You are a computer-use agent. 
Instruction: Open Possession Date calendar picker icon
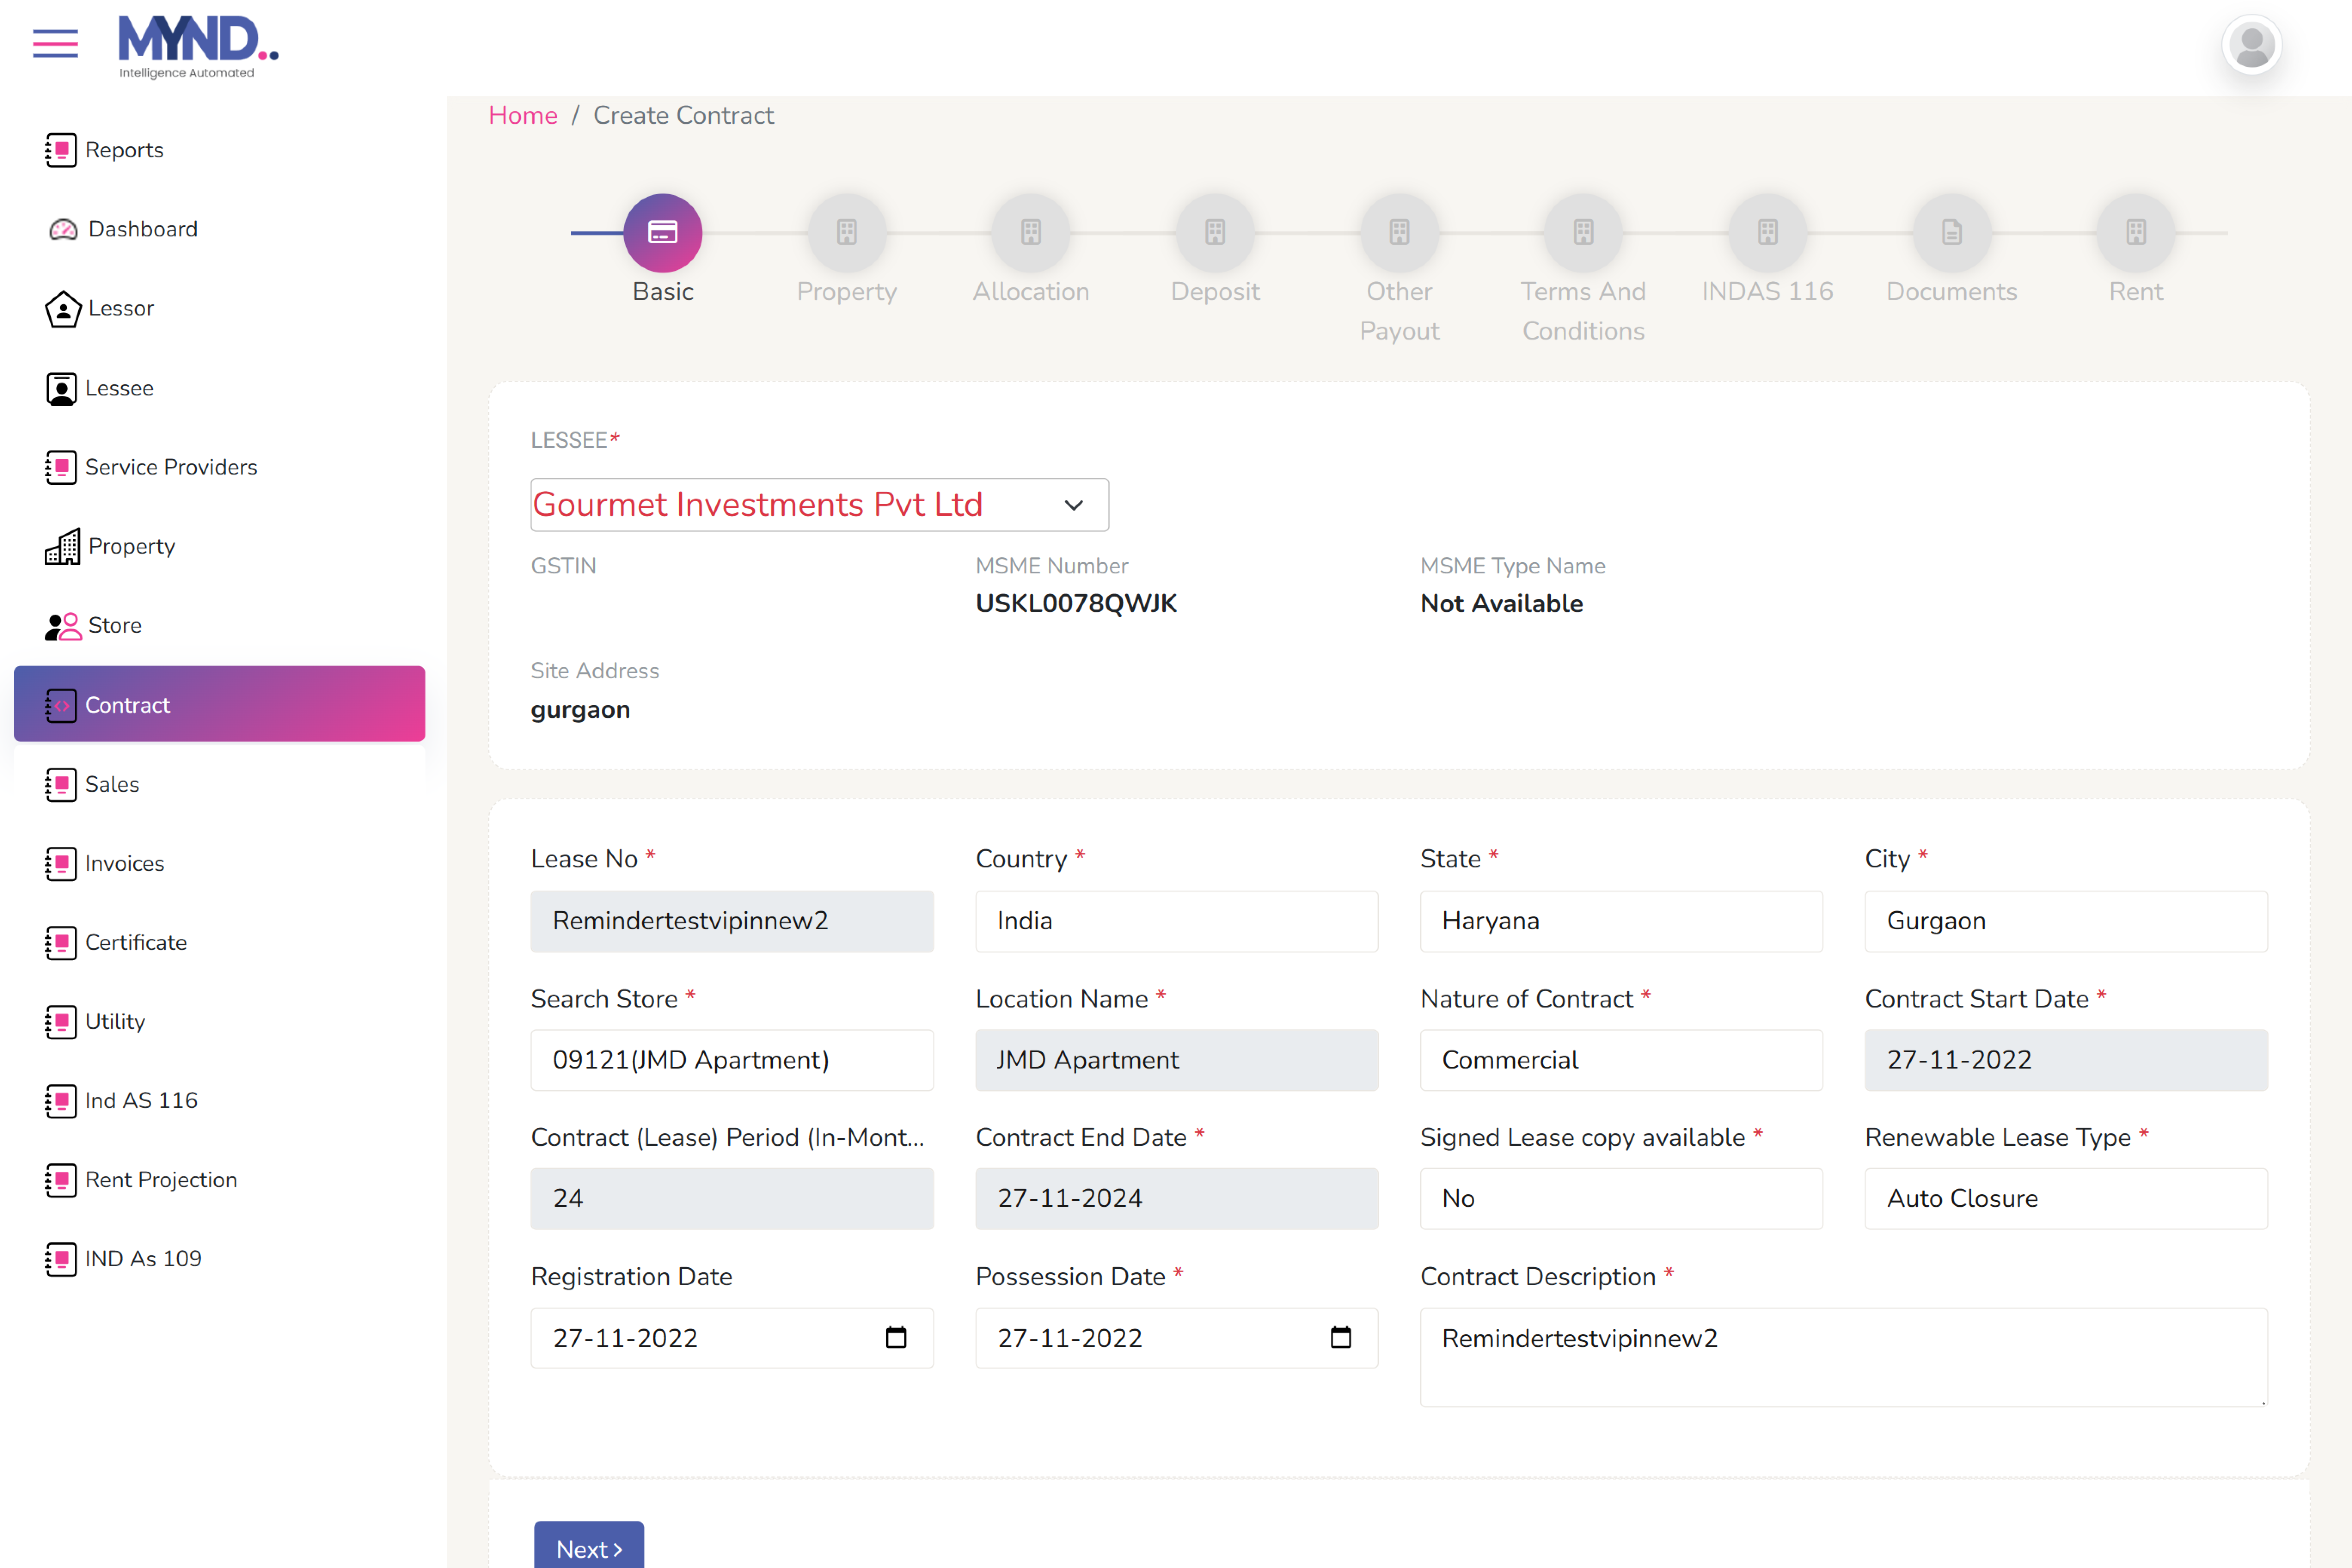click(x=1340, y=1337)
